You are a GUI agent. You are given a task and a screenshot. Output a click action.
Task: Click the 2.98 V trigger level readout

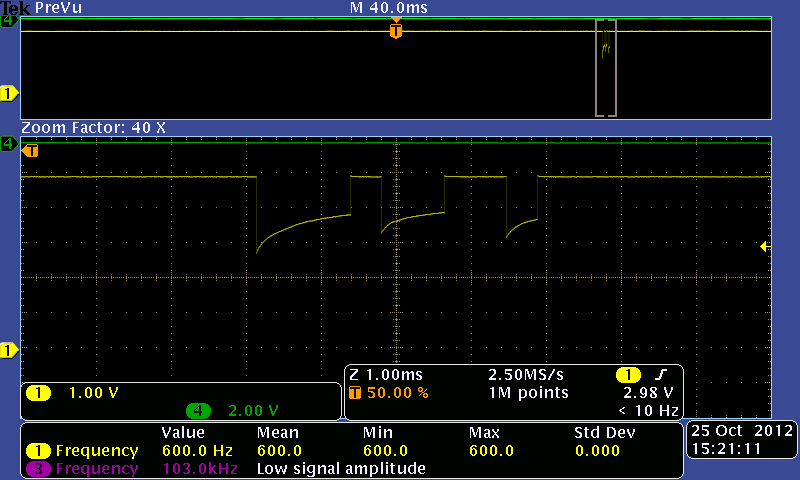click(648, 393)
